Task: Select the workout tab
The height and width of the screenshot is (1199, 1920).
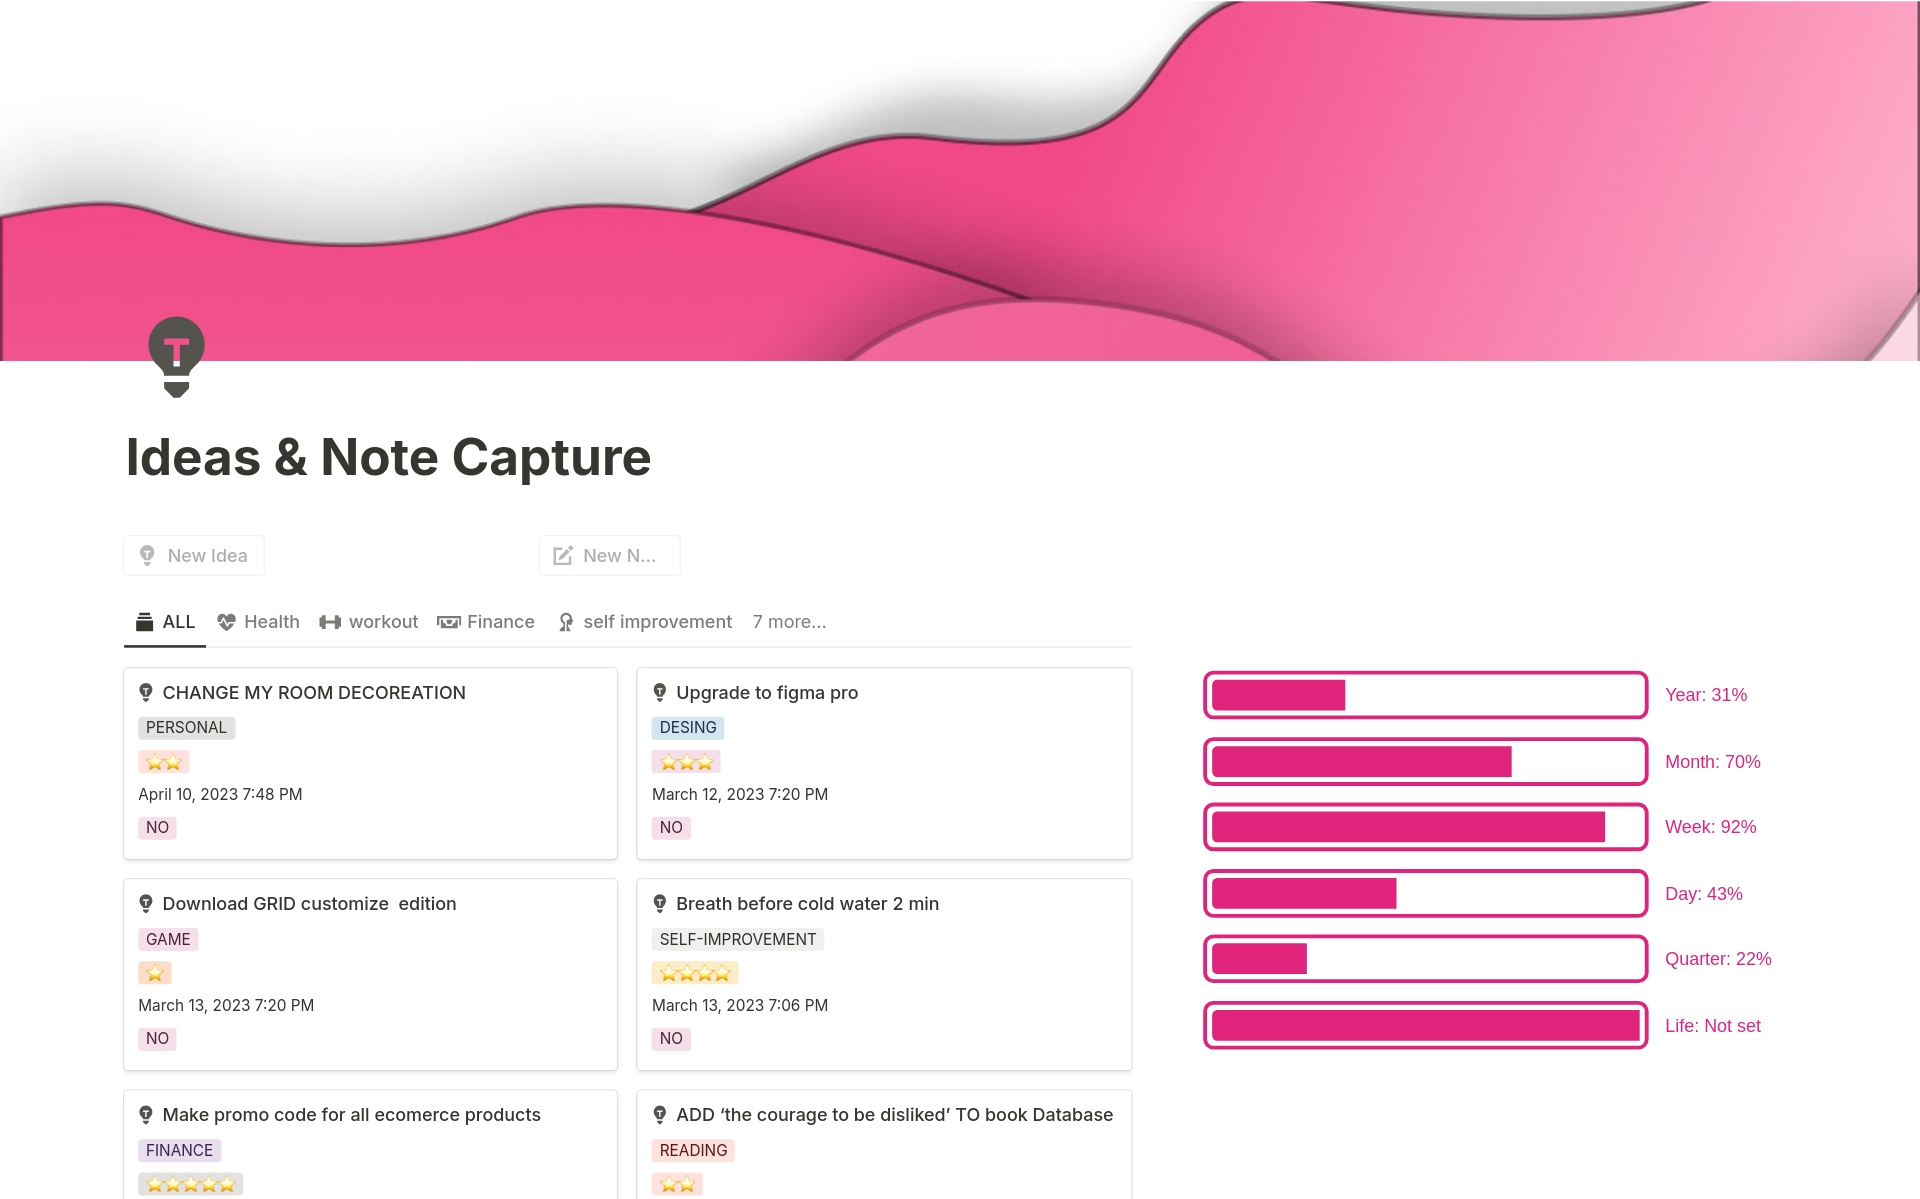Action: 383,622
